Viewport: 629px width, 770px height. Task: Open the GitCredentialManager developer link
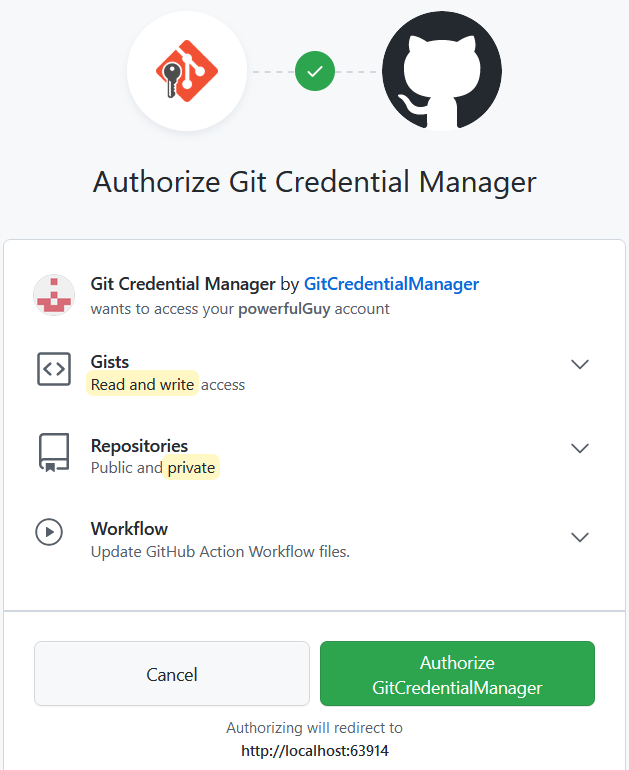coord(391,284)
